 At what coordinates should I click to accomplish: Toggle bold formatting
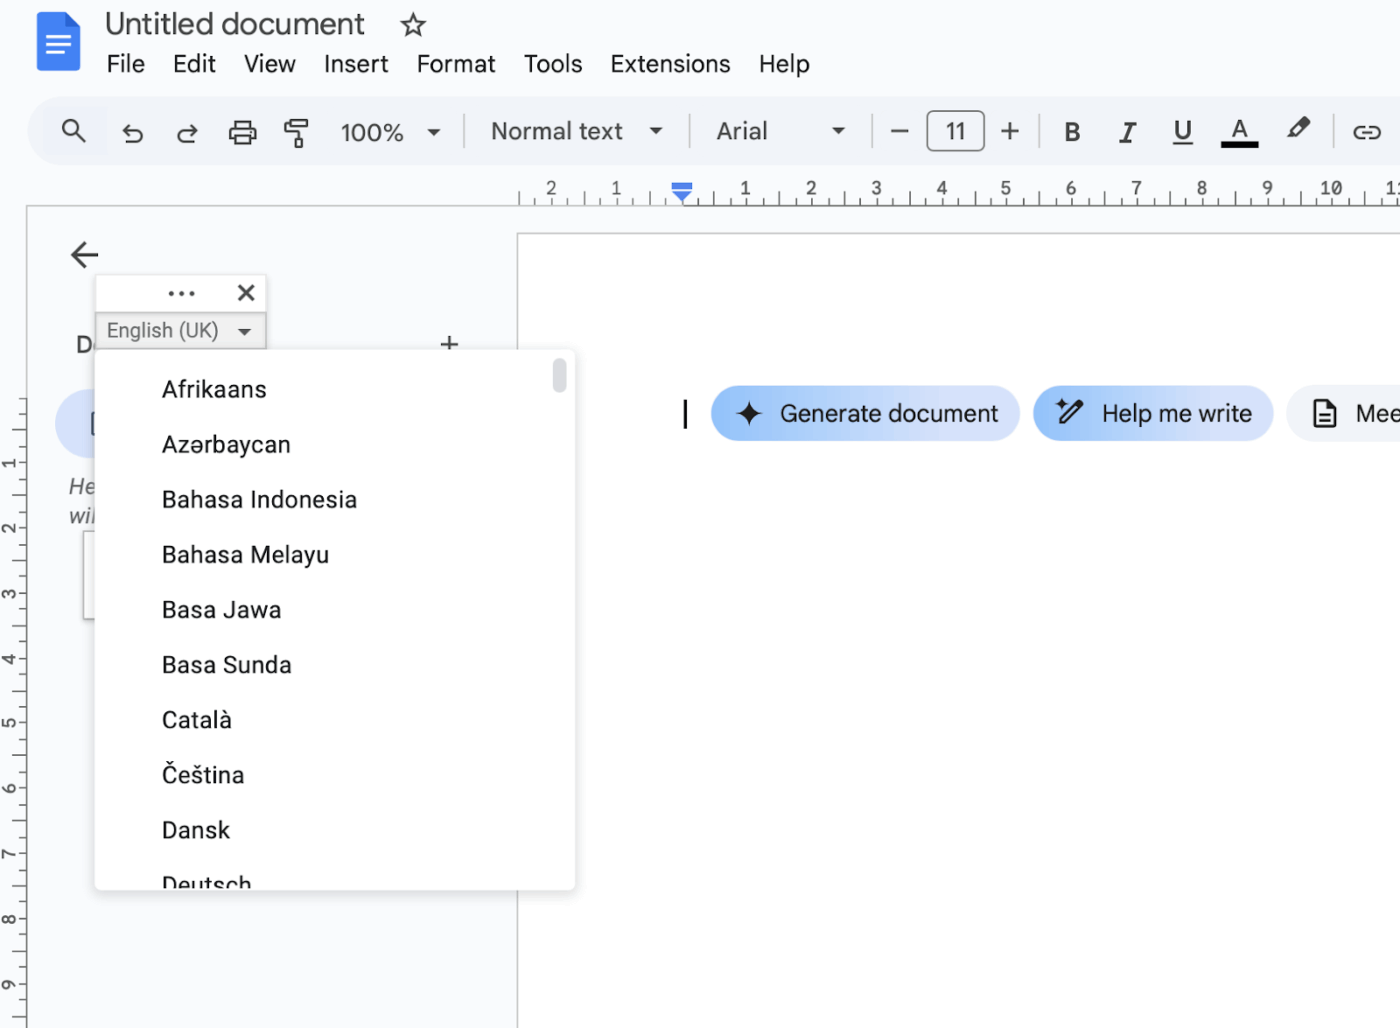pyautogui.click(x=1071, y=131)
